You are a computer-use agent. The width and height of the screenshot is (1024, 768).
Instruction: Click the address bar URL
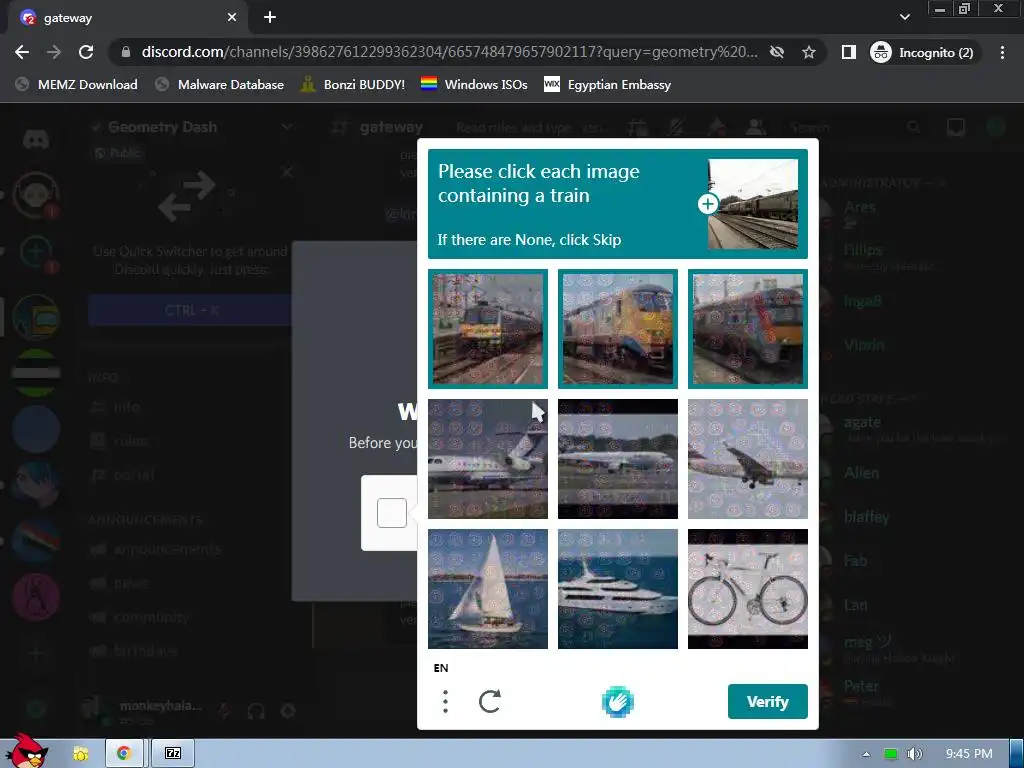click(449, 52)
